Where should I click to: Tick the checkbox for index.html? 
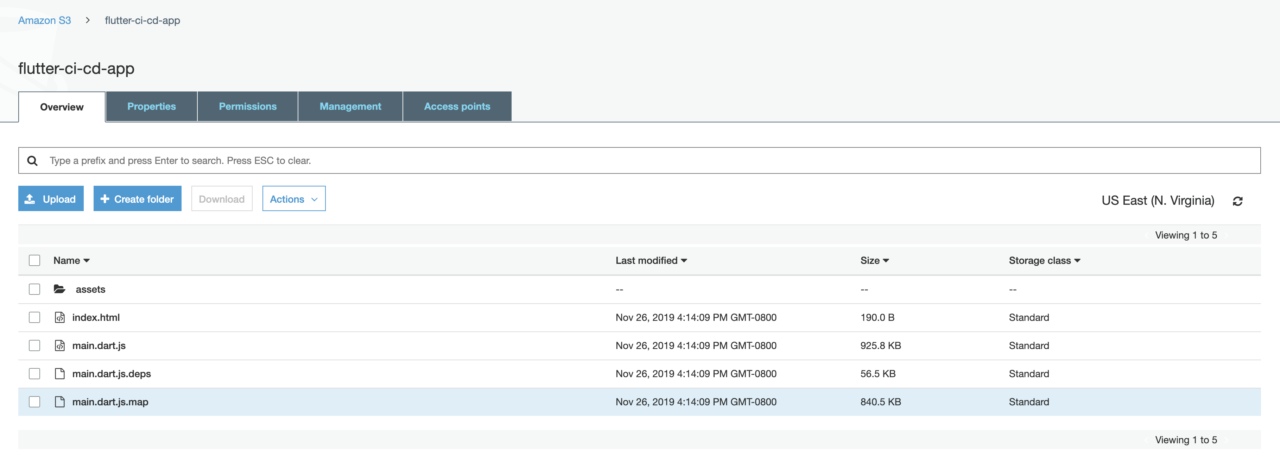pyautogui.click(x=34, y=318)
